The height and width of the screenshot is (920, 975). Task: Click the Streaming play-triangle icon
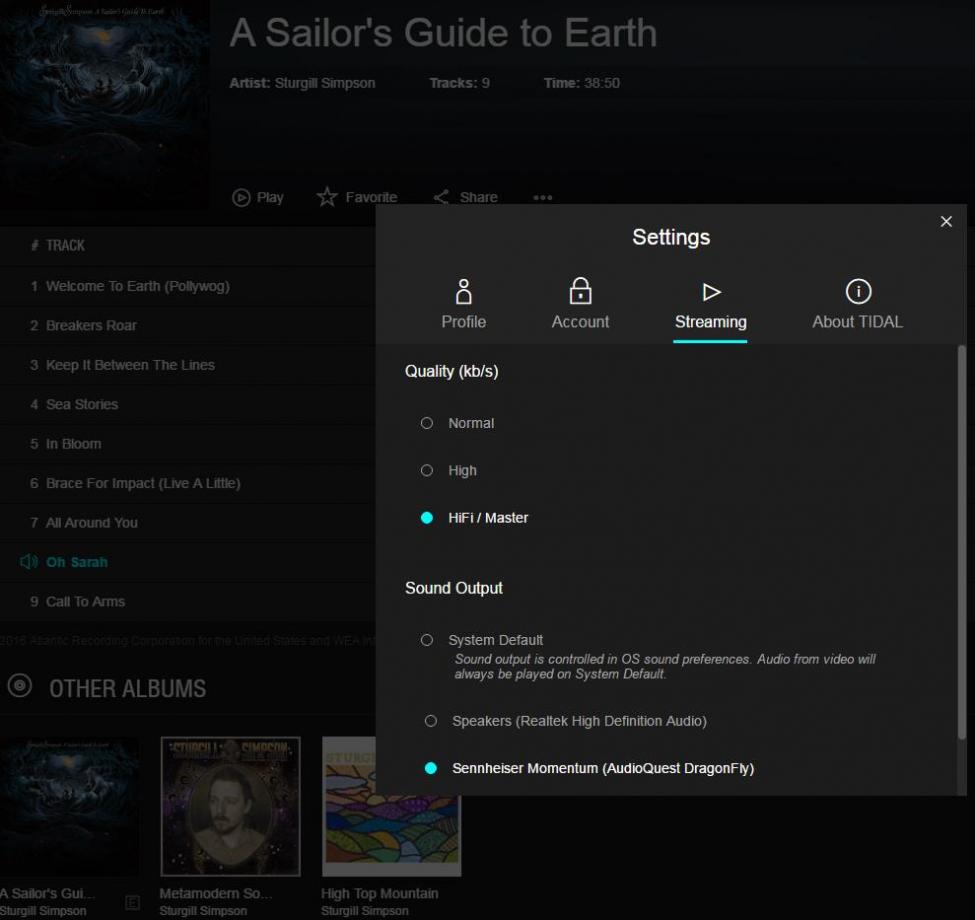711,292
